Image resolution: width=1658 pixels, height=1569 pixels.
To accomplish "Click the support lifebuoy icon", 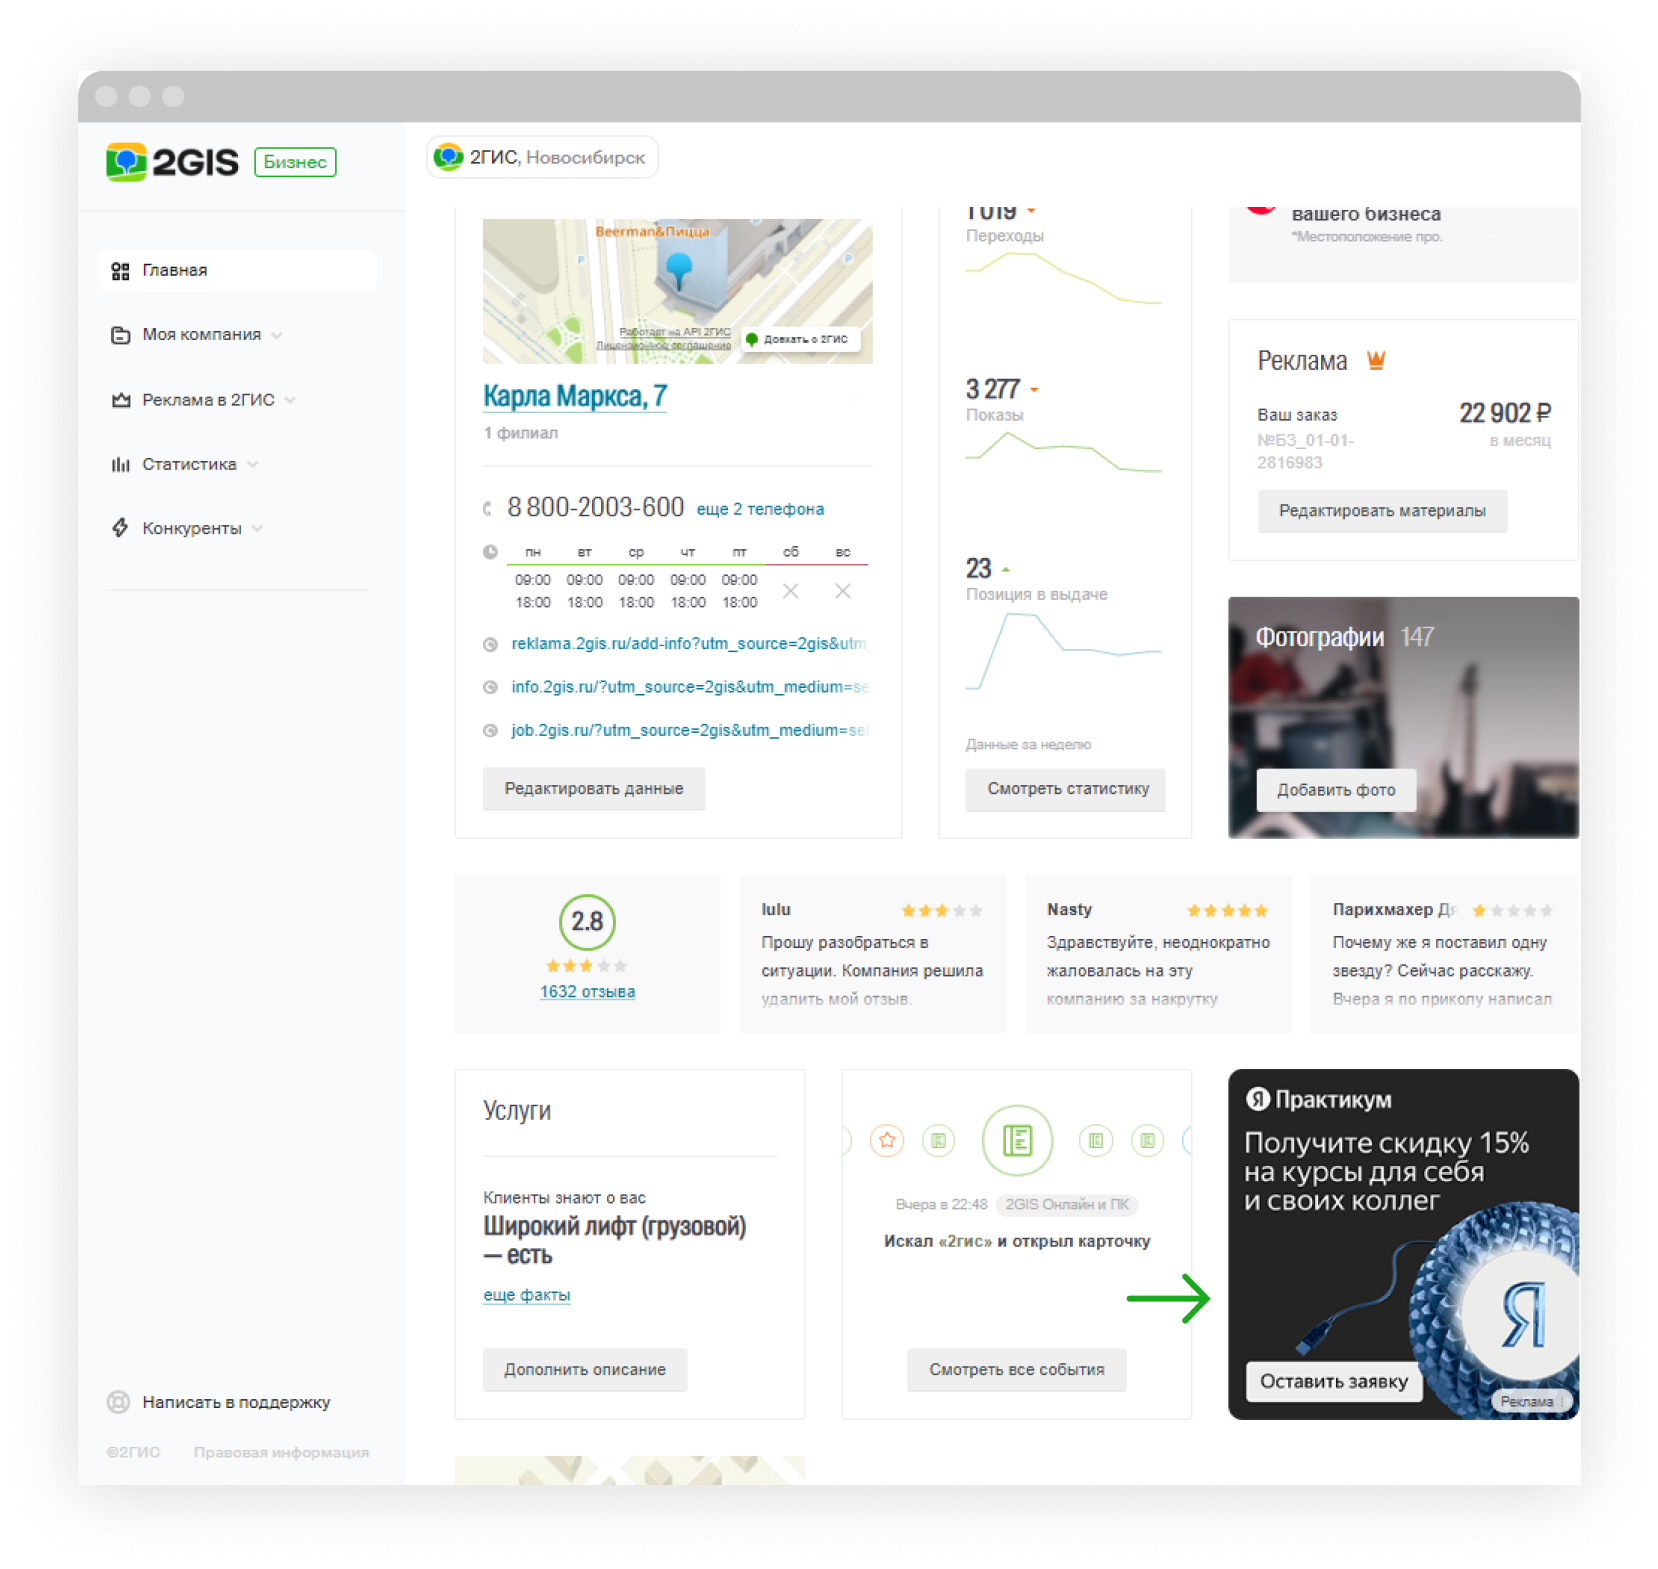I will (x=118, y=1402).
